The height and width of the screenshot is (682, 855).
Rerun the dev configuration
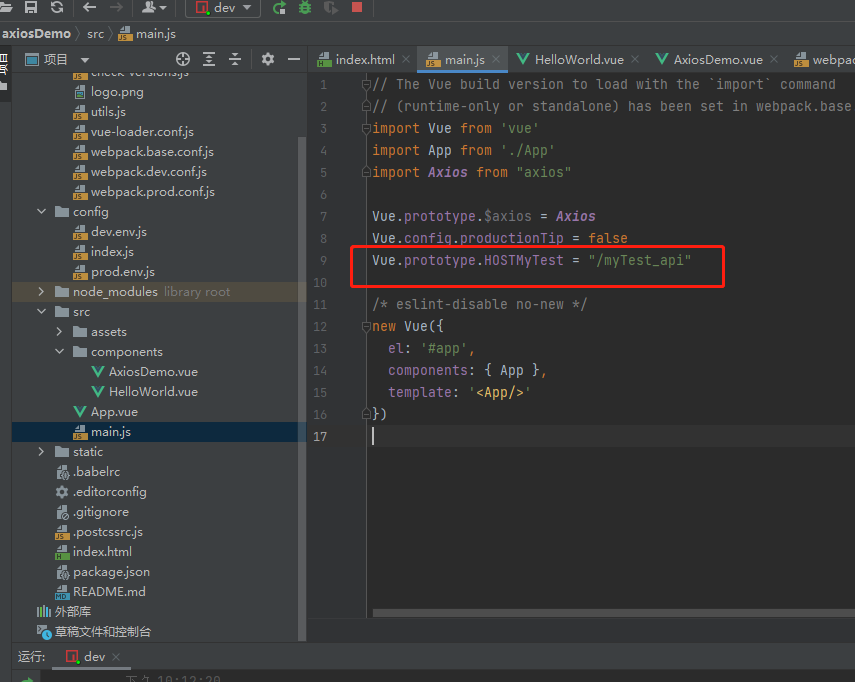point(279,8)
